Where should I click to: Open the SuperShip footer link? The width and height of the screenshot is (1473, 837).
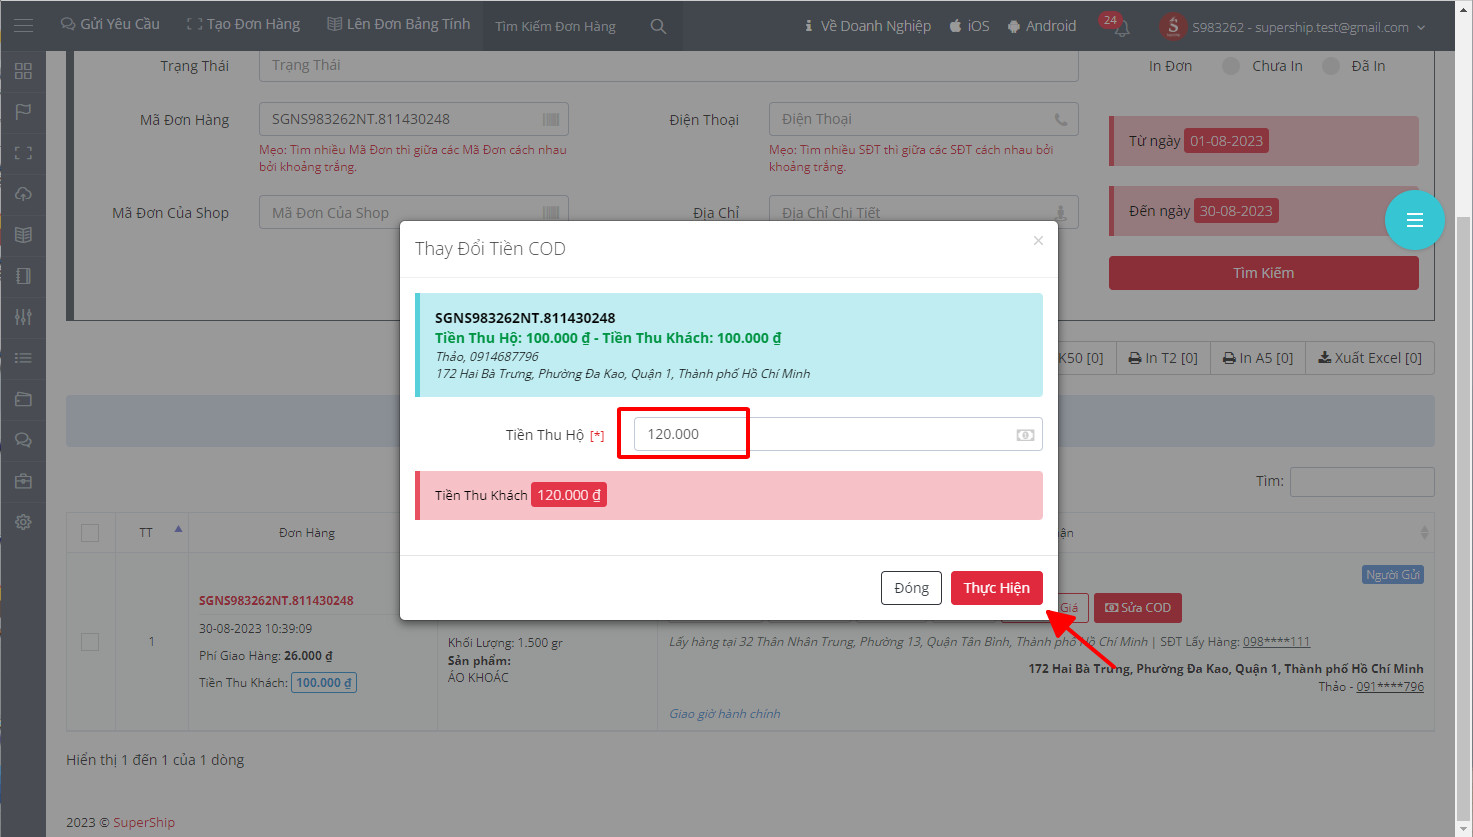144,823
